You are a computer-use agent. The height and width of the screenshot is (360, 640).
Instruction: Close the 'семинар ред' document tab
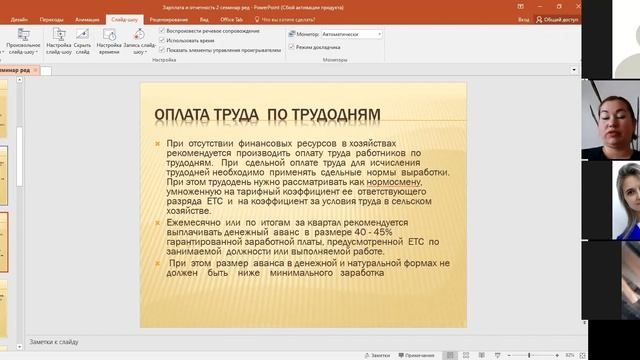[x=36, y=70]
